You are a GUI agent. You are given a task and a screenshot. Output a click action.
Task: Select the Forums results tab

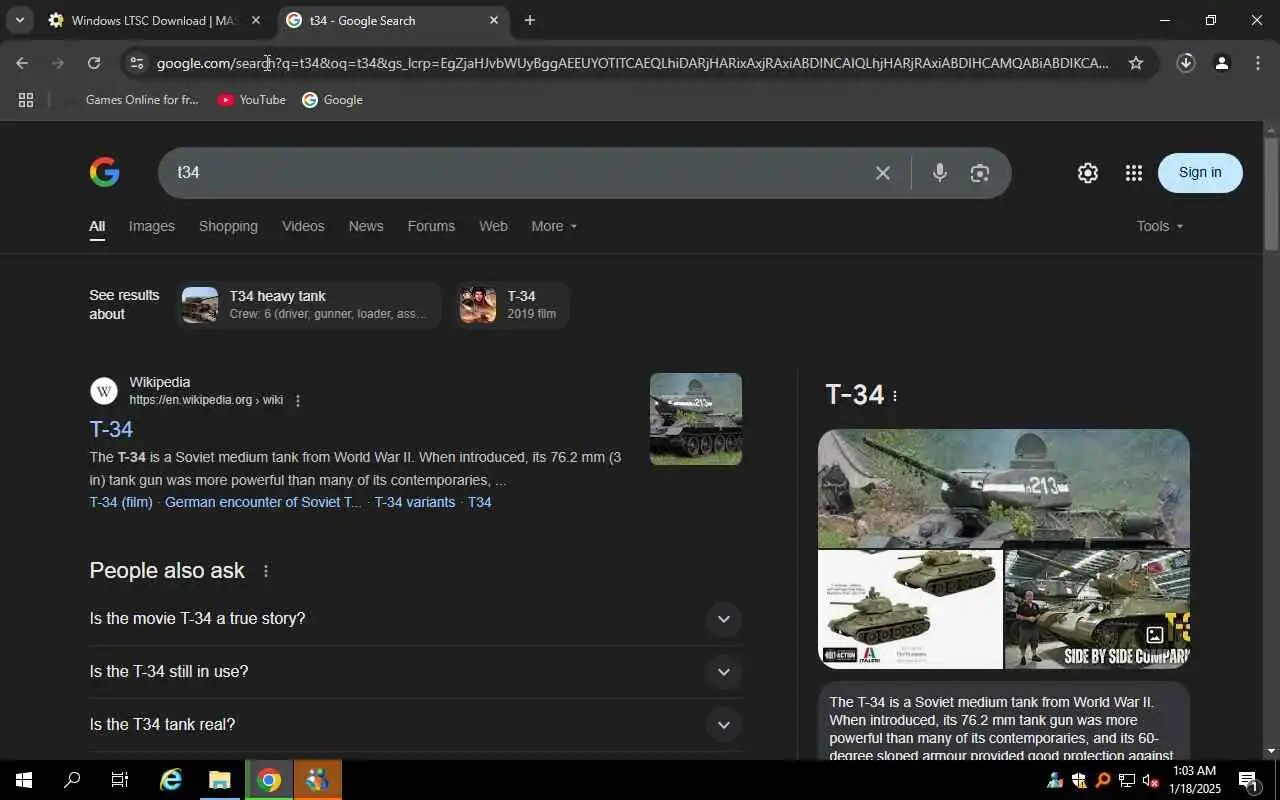coord(431,226)
